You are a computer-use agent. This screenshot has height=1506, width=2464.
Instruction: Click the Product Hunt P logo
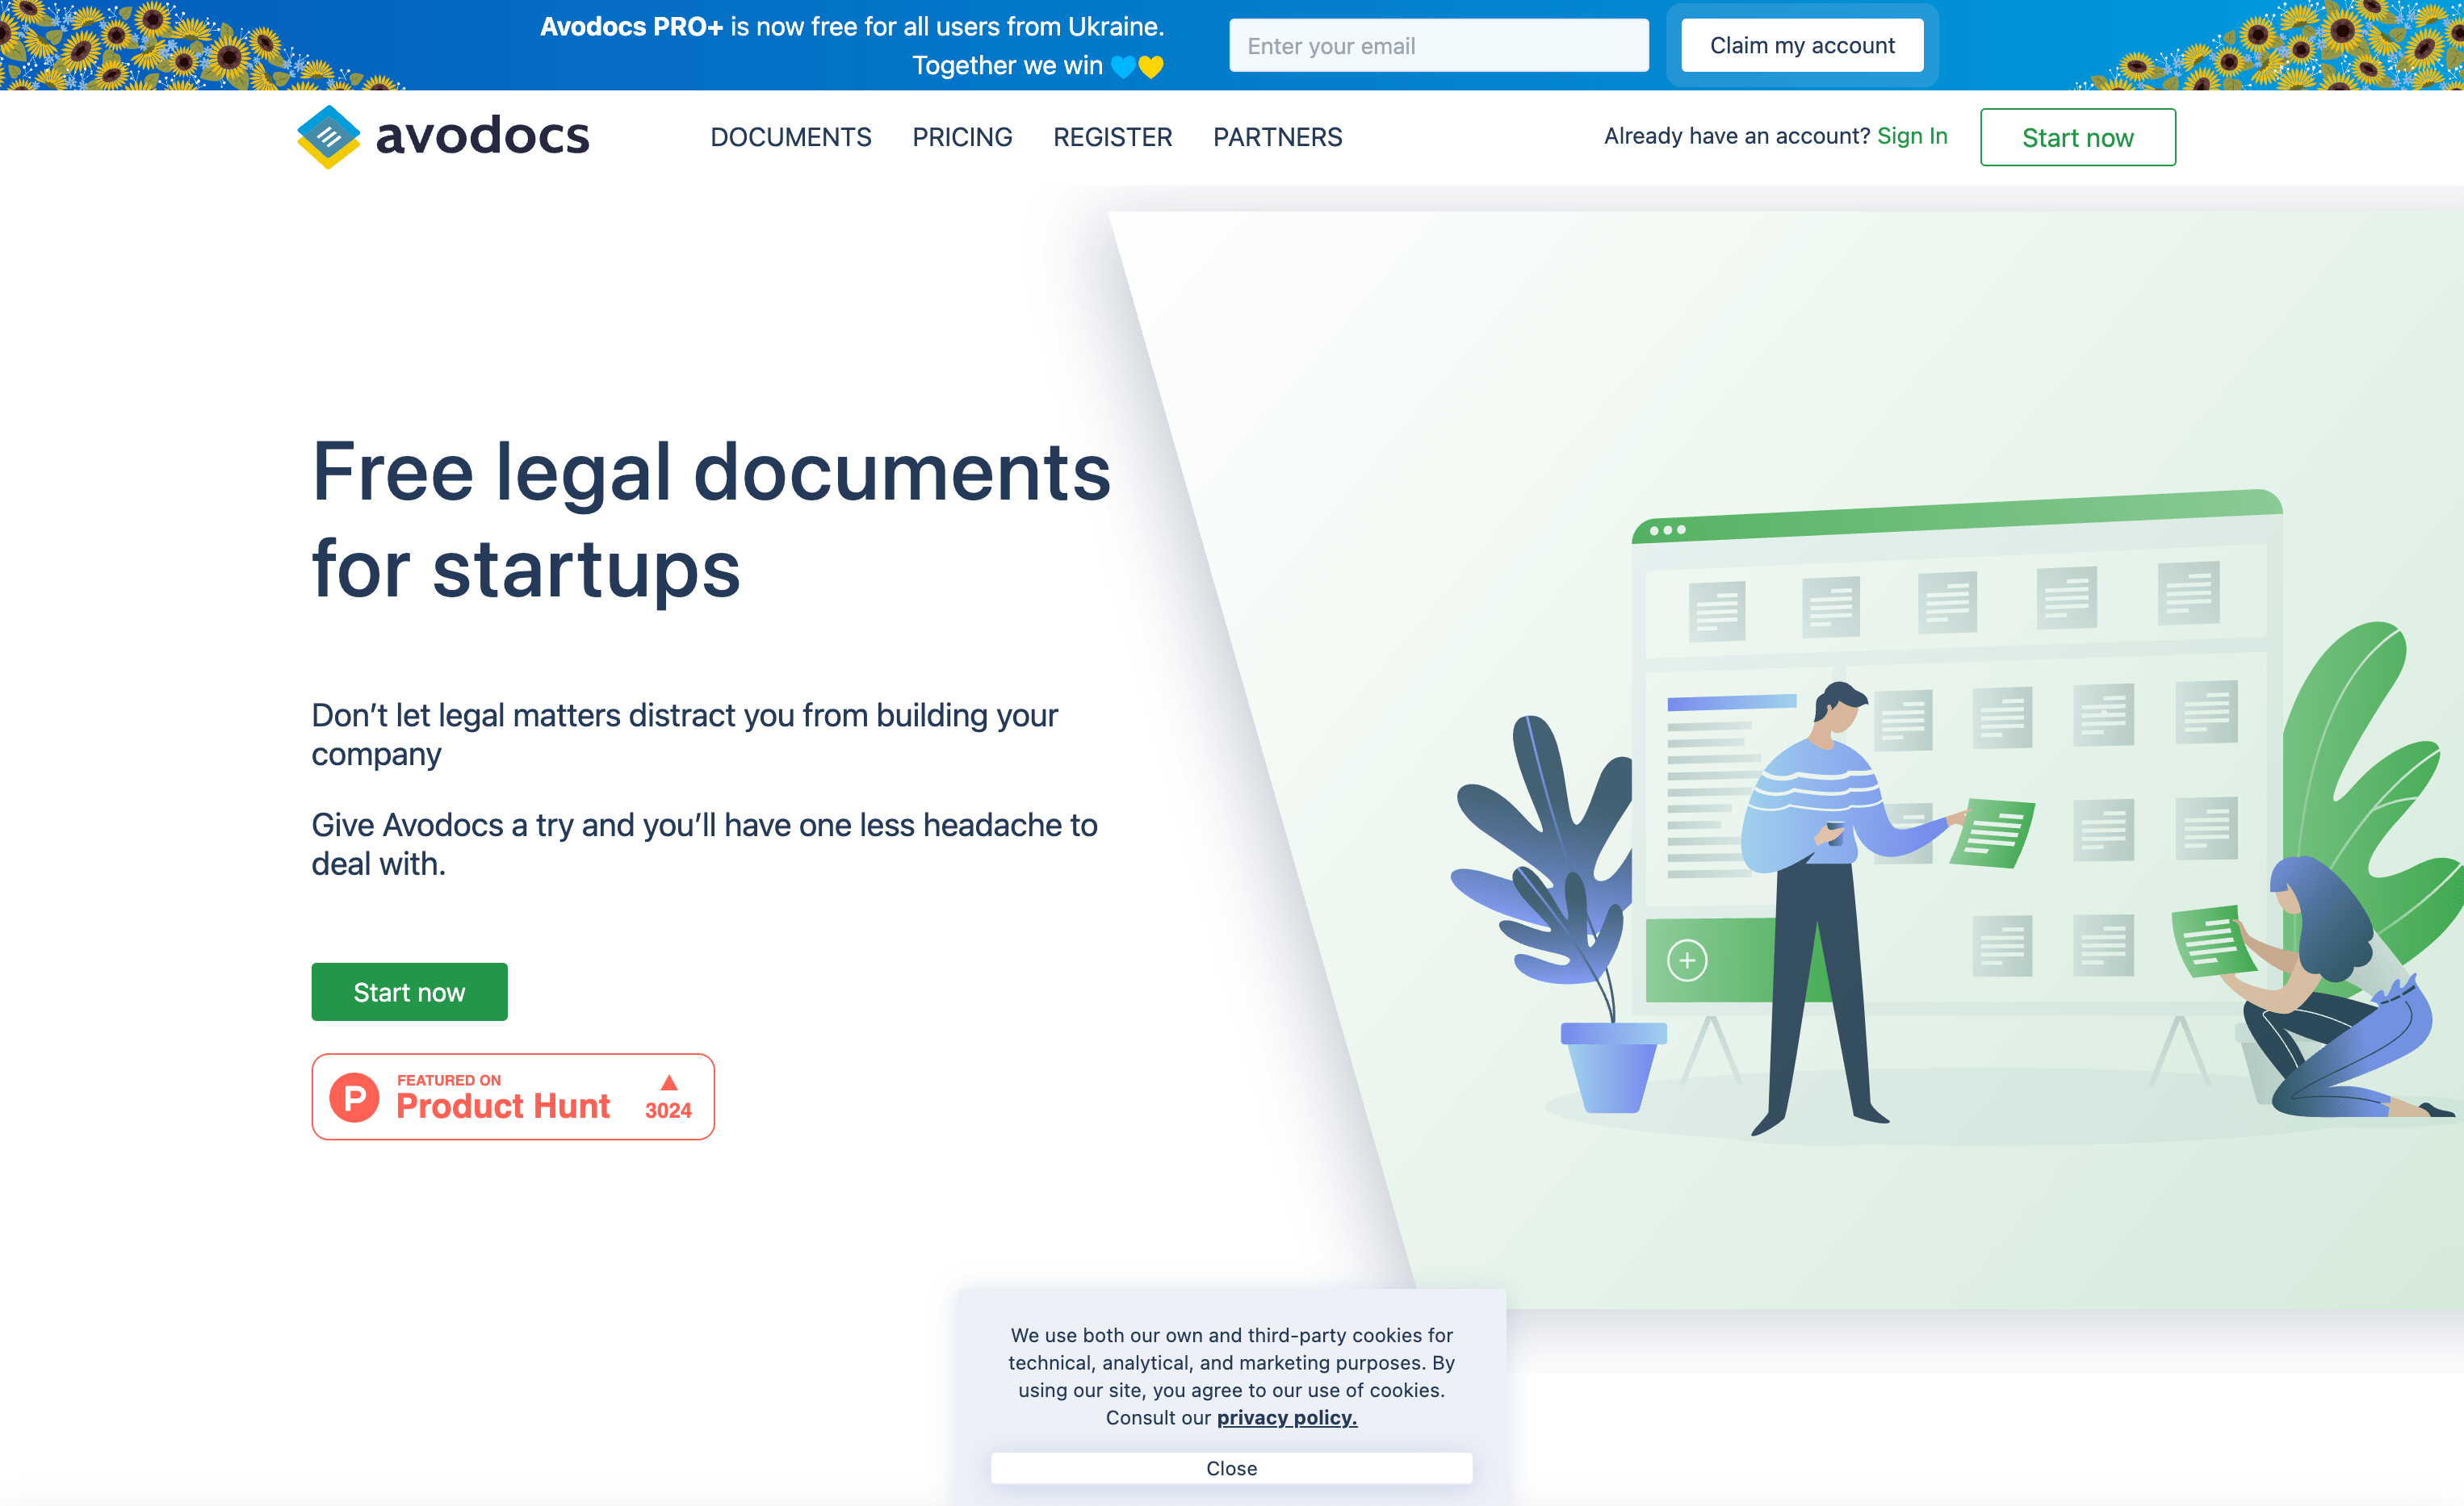point(354,1097)
